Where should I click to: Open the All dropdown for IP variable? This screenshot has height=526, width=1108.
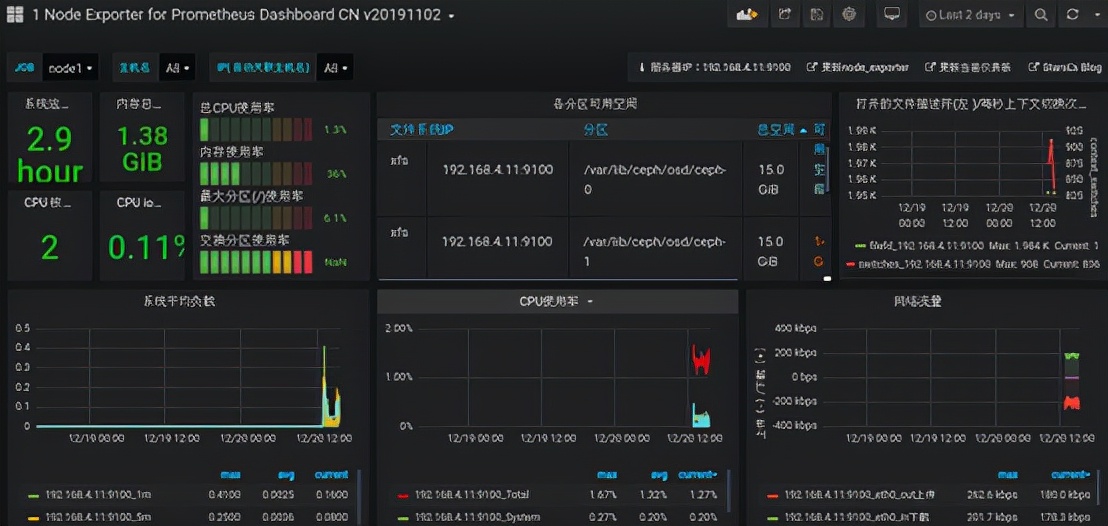pos(335,68)
